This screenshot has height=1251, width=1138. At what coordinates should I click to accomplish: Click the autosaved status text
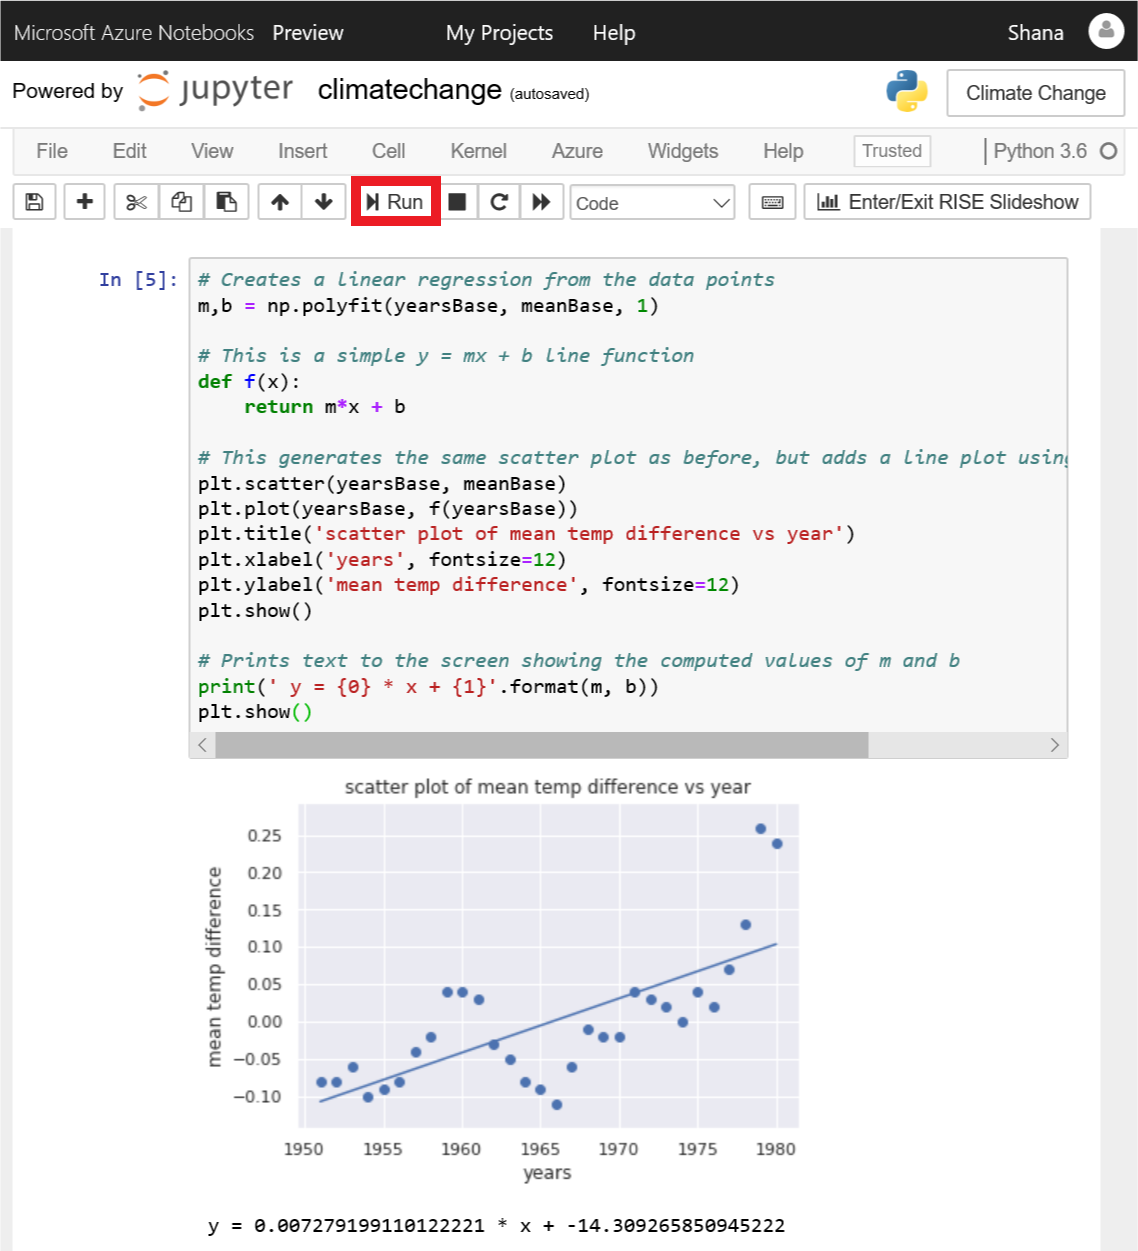[x=549, y=94]
